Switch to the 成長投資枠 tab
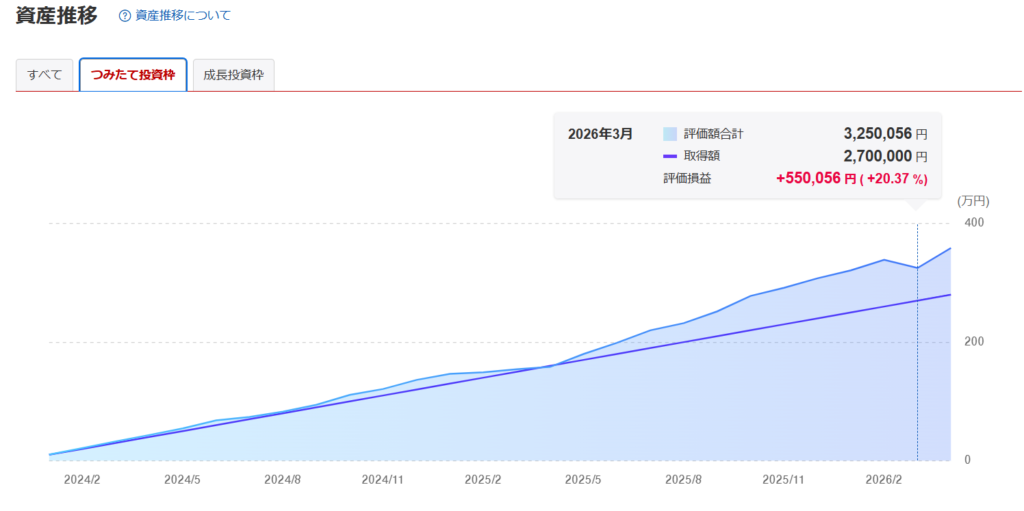Image resolution: width=1024 pixels, height=511 pixels. tap(233, 75)
